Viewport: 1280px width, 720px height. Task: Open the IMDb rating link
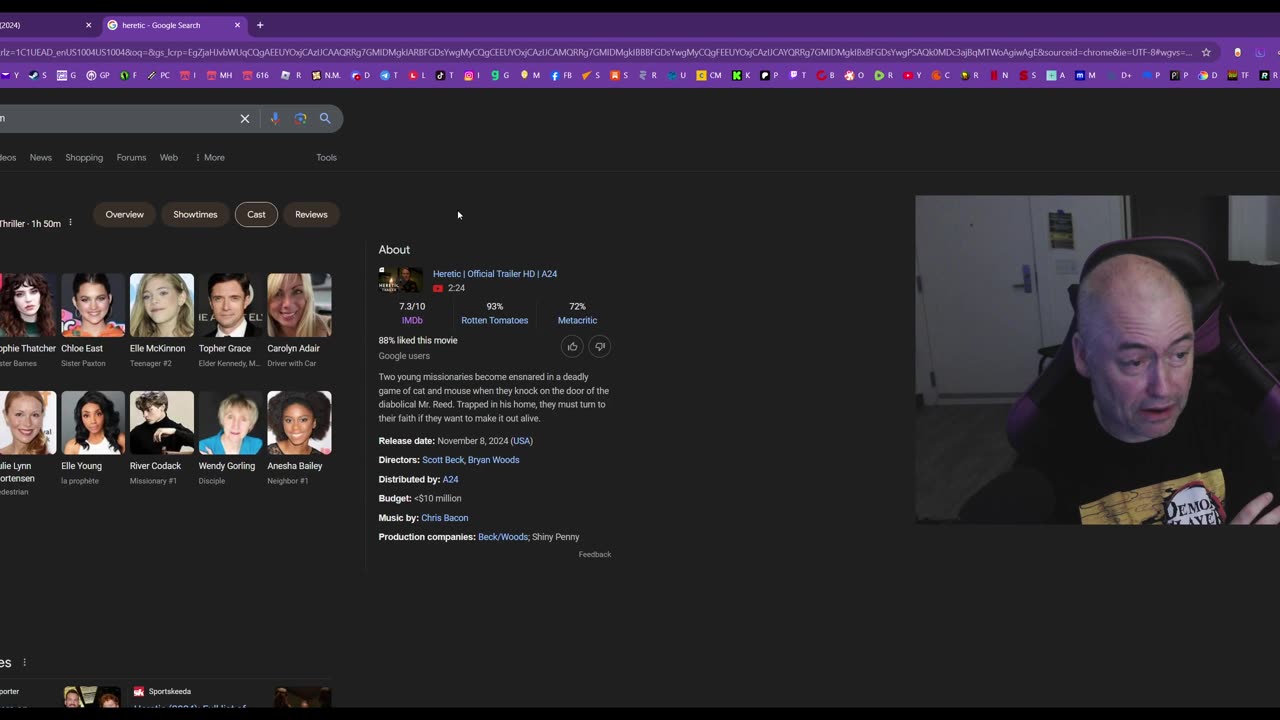412,320
